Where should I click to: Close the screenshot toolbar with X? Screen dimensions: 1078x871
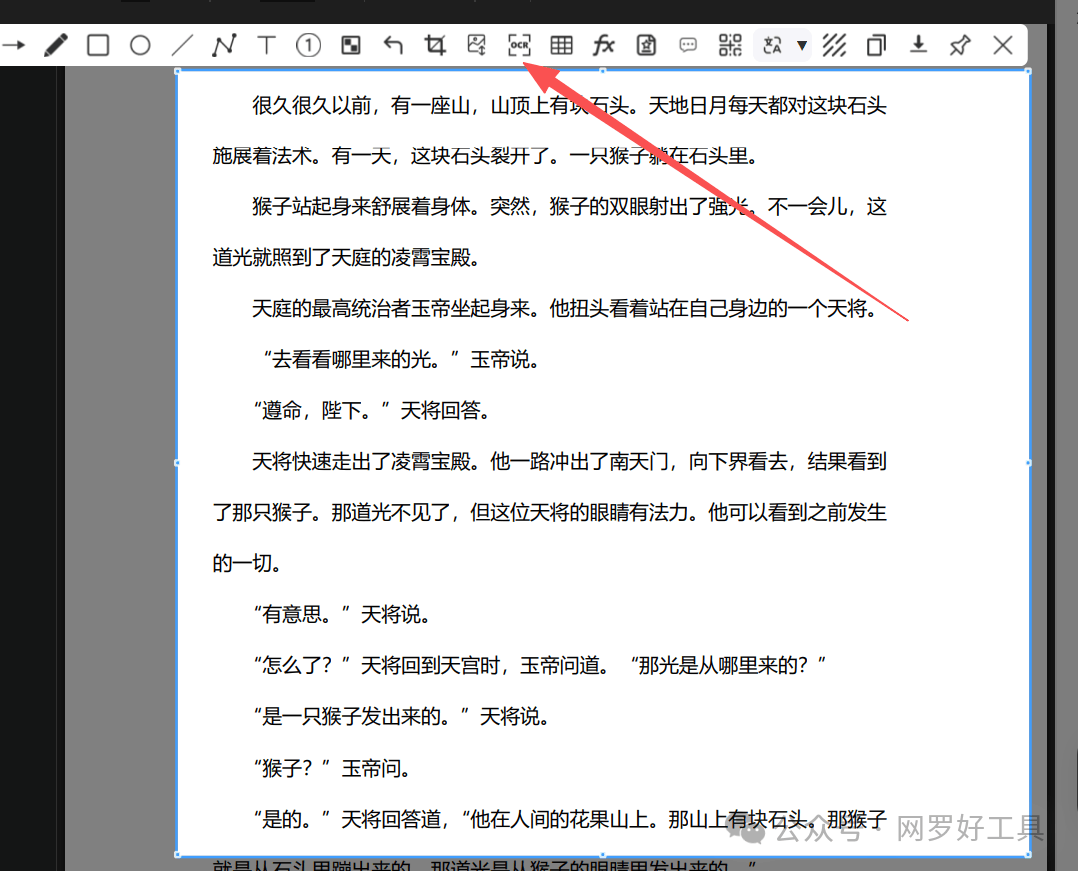point(1003,45)
